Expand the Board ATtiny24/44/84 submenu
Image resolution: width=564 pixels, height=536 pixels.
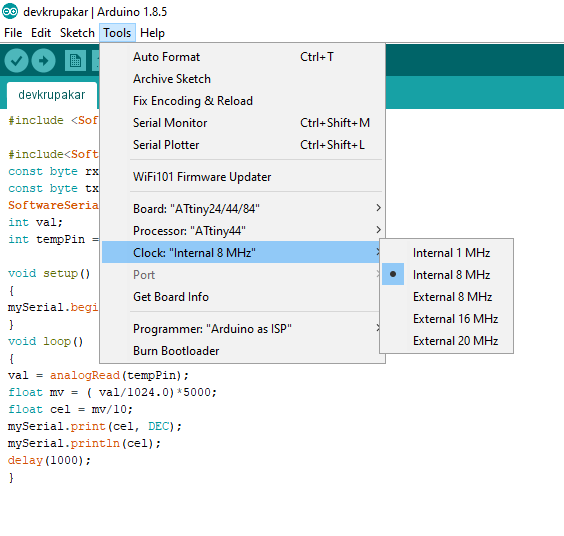[x=242, y=208]
